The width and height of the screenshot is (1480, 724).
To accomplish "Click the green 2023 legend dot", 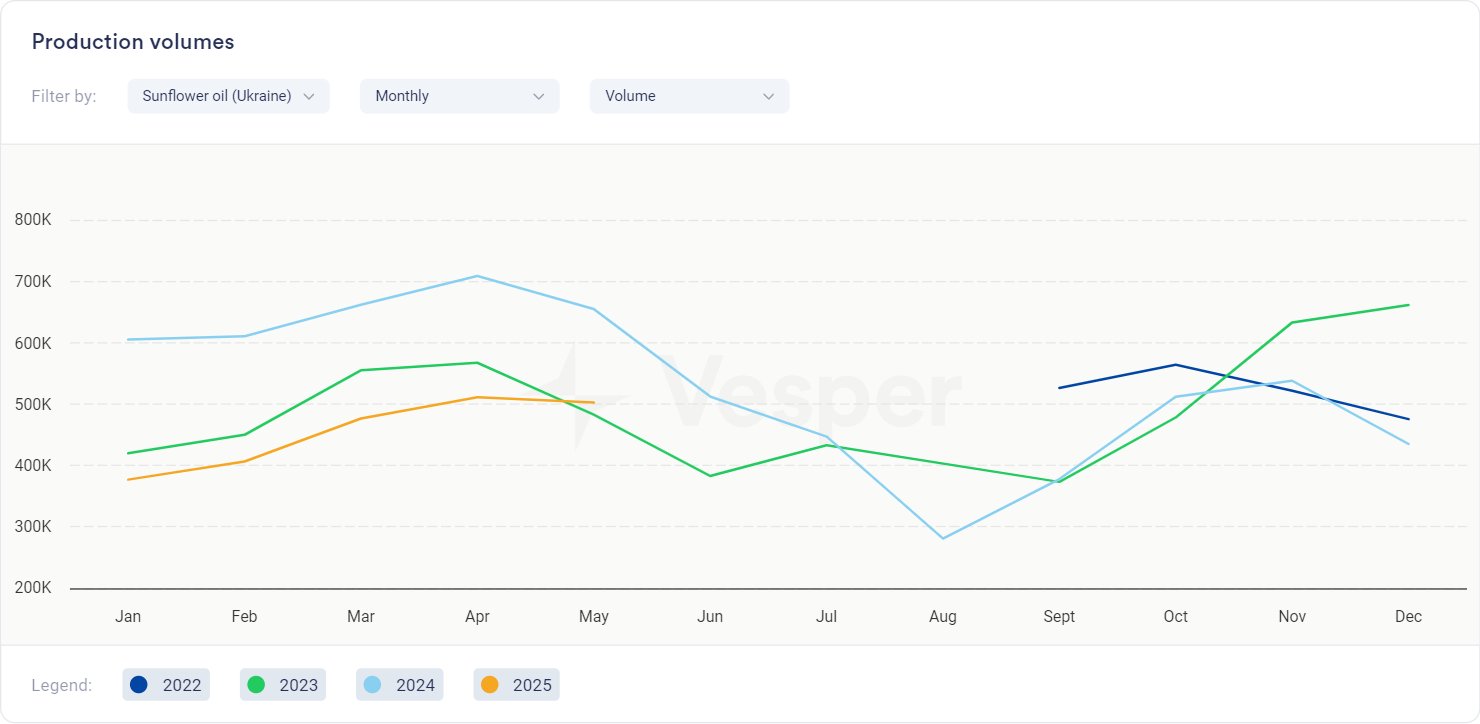I will [x=256, y=685].
